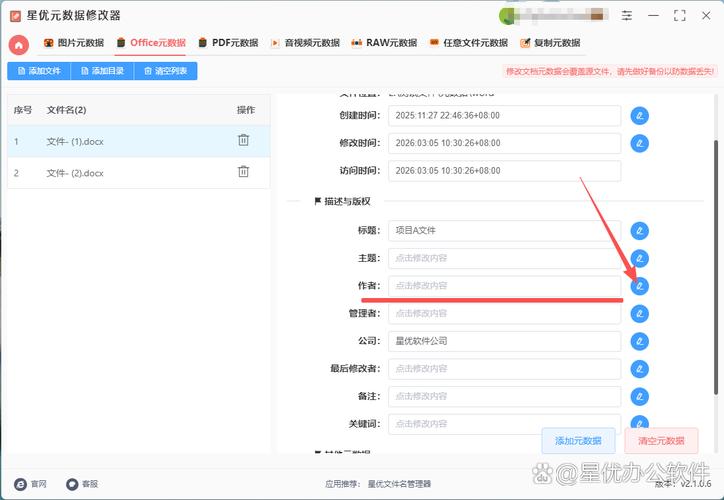Click the 访问时间 input field
This screenshot has width=724, height=500.
504,171
